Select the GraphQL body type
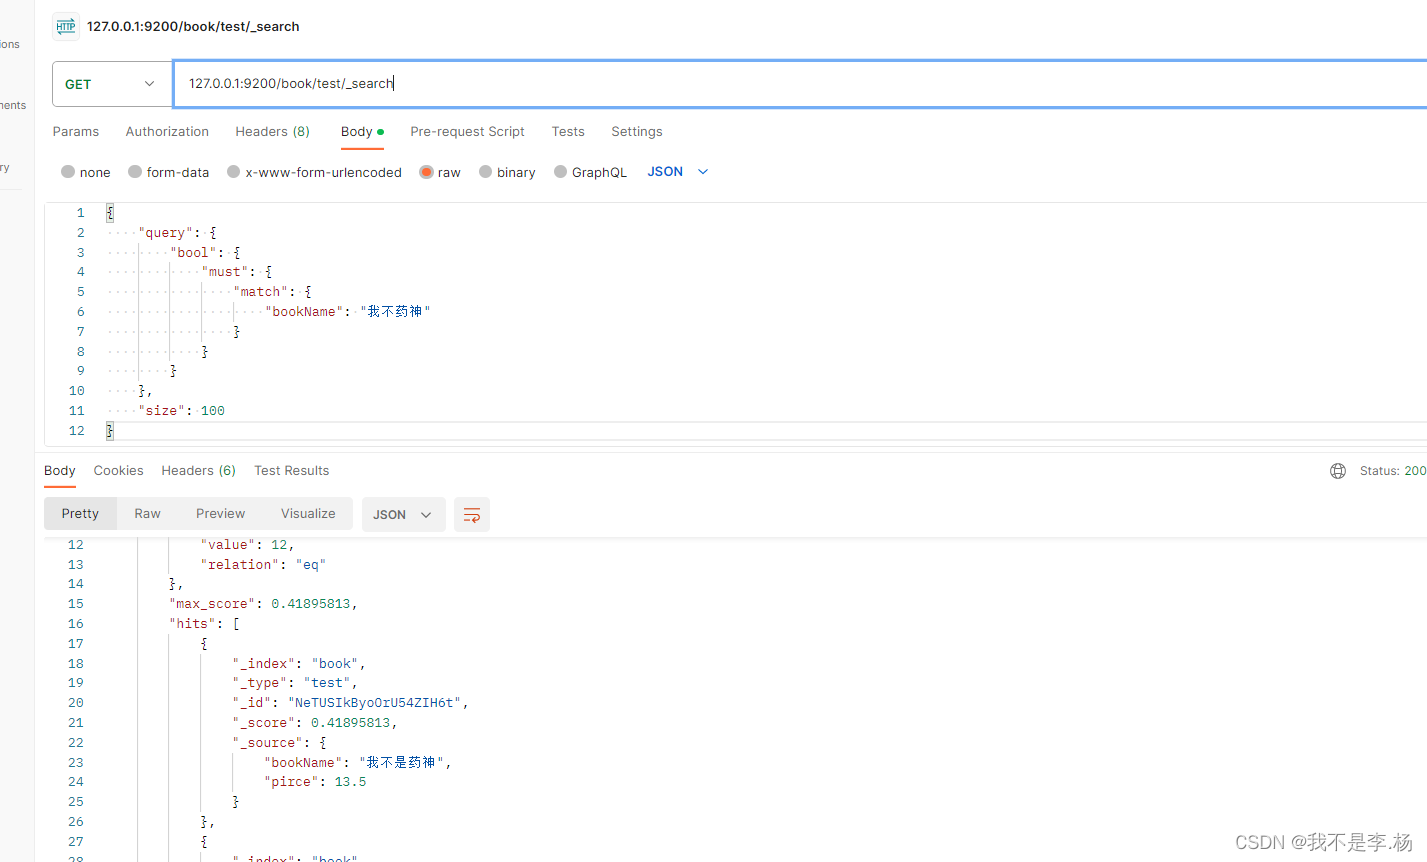 click(590, 171)
